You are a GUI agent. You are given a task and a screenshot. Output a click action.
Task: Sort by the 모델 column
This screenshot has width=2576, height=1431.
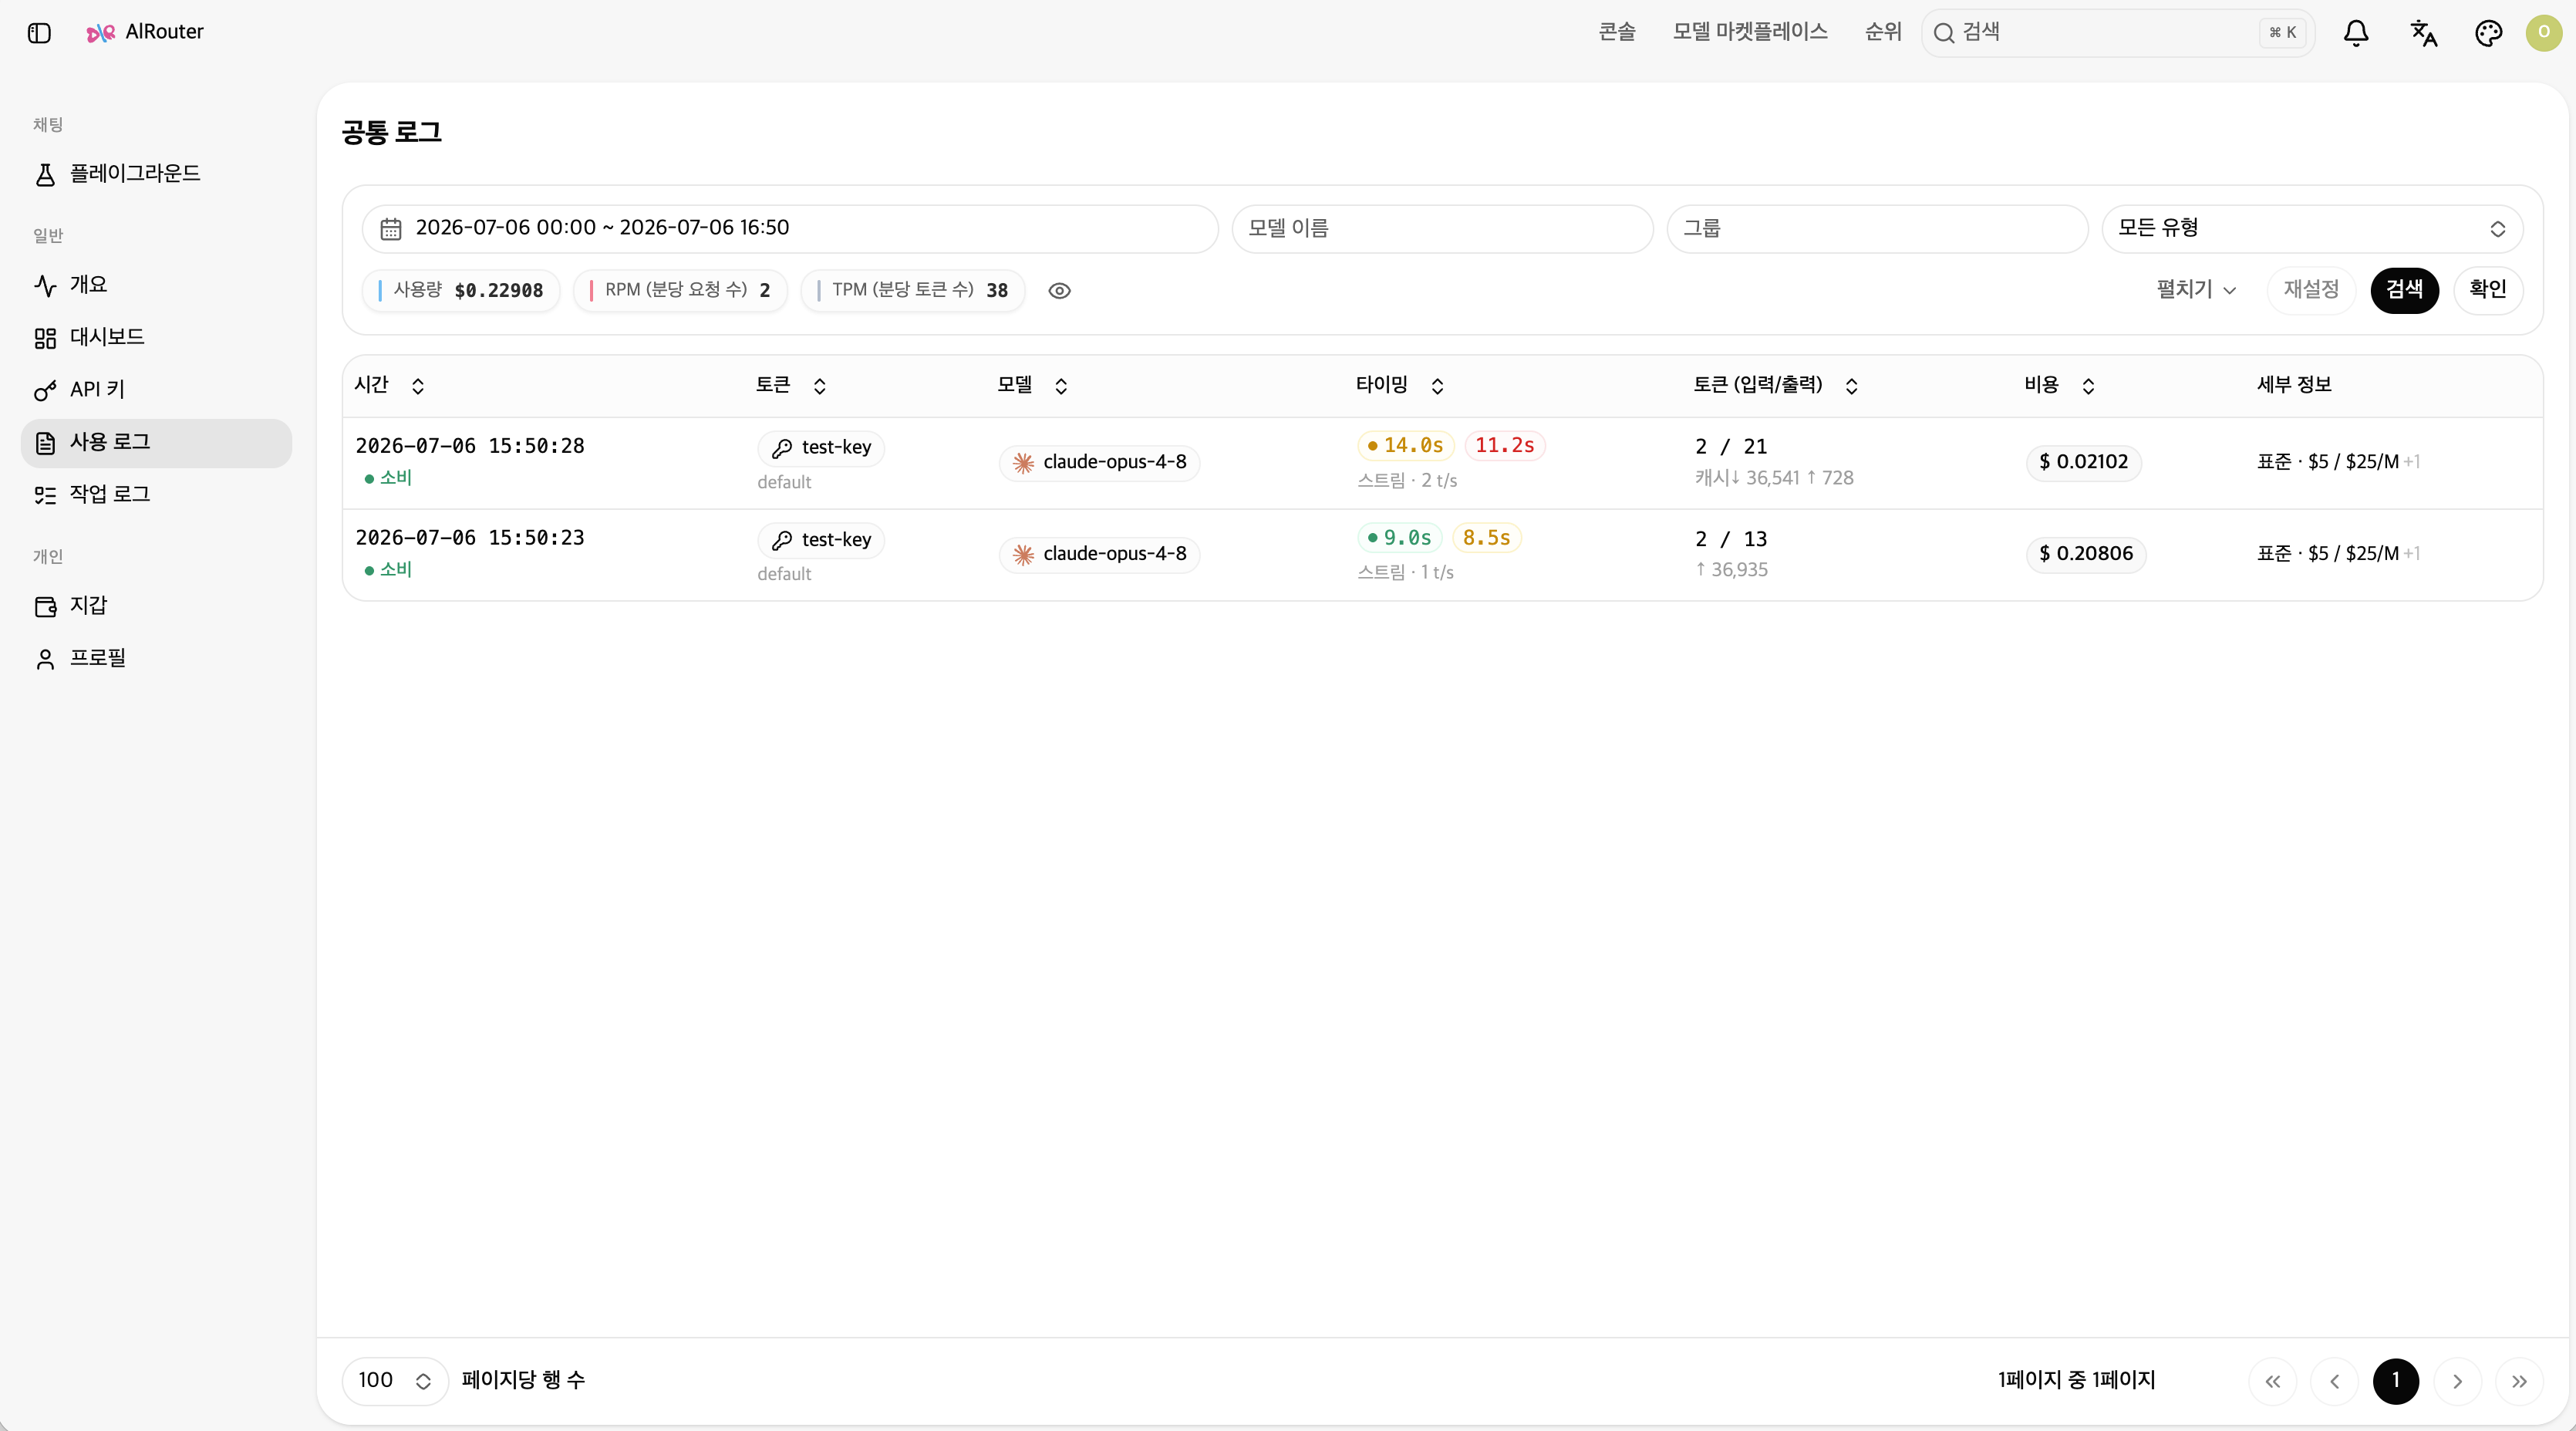pyautogui.click(x=1033, y=386)
